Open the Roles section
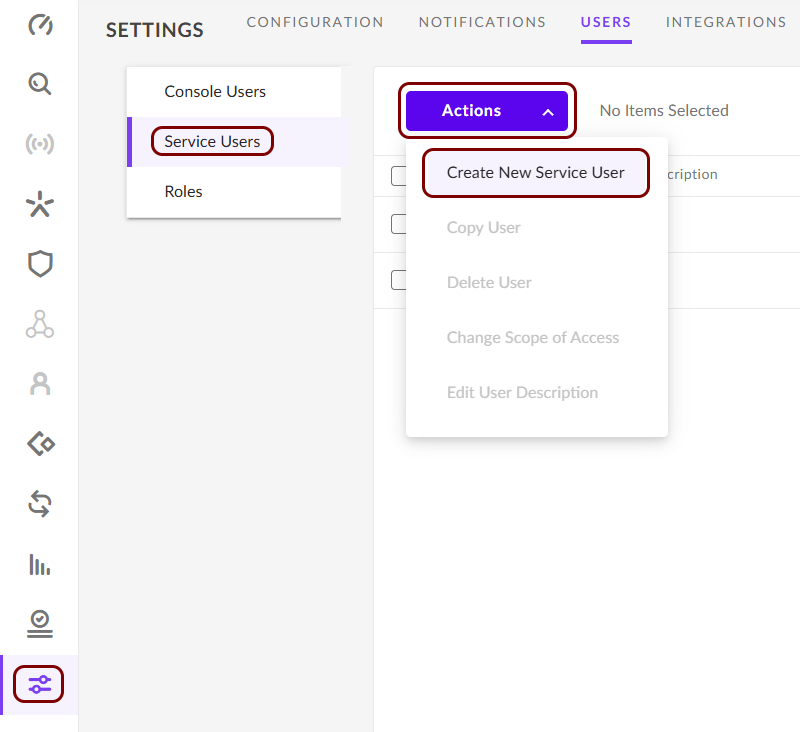 234,192
